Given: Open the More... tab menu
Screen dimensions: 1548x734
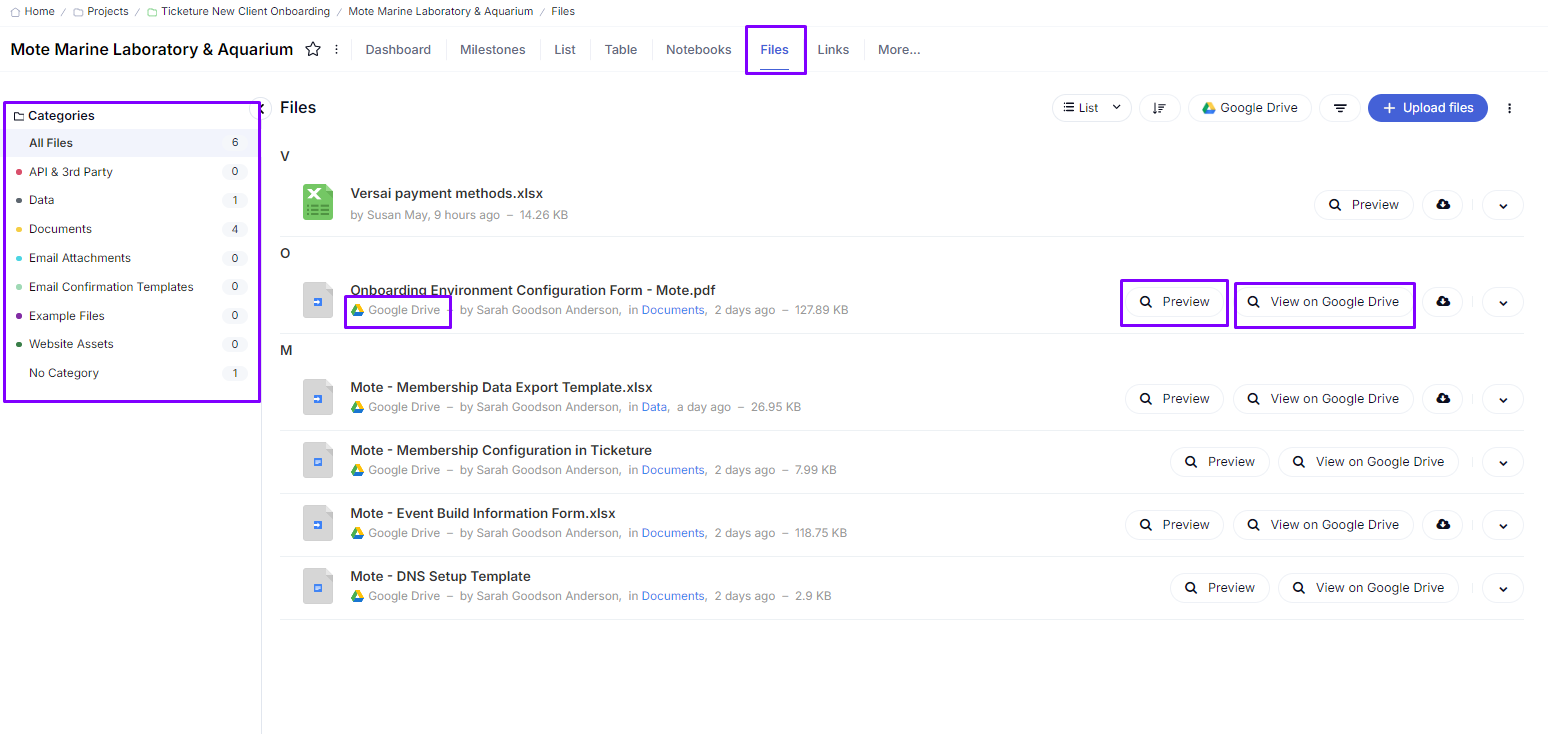Looking at the screenshot, I should click(x=899, y=50).
